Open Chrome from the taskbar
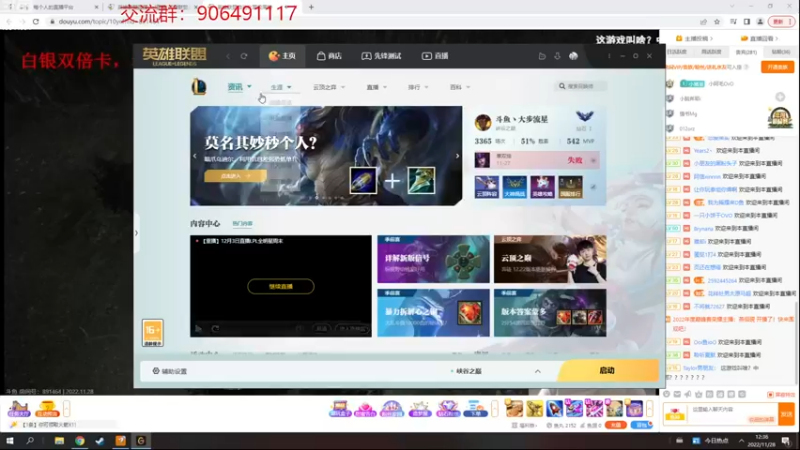 (x=80, y=441)
